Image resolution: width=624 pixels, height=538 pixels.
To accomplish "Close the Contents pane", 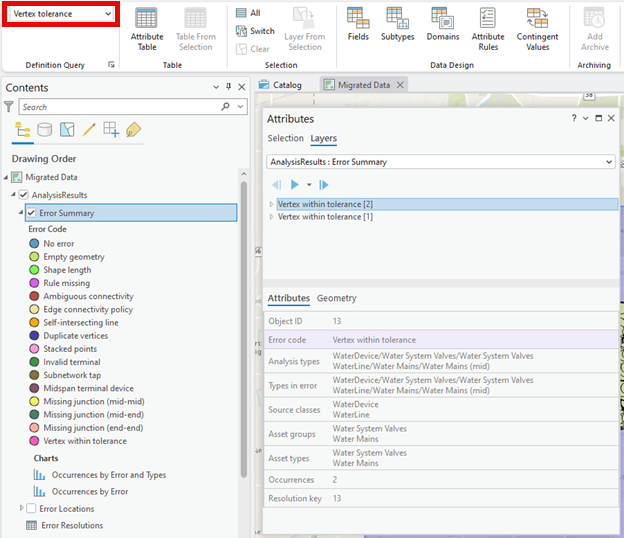I will (x=242, y=87).
